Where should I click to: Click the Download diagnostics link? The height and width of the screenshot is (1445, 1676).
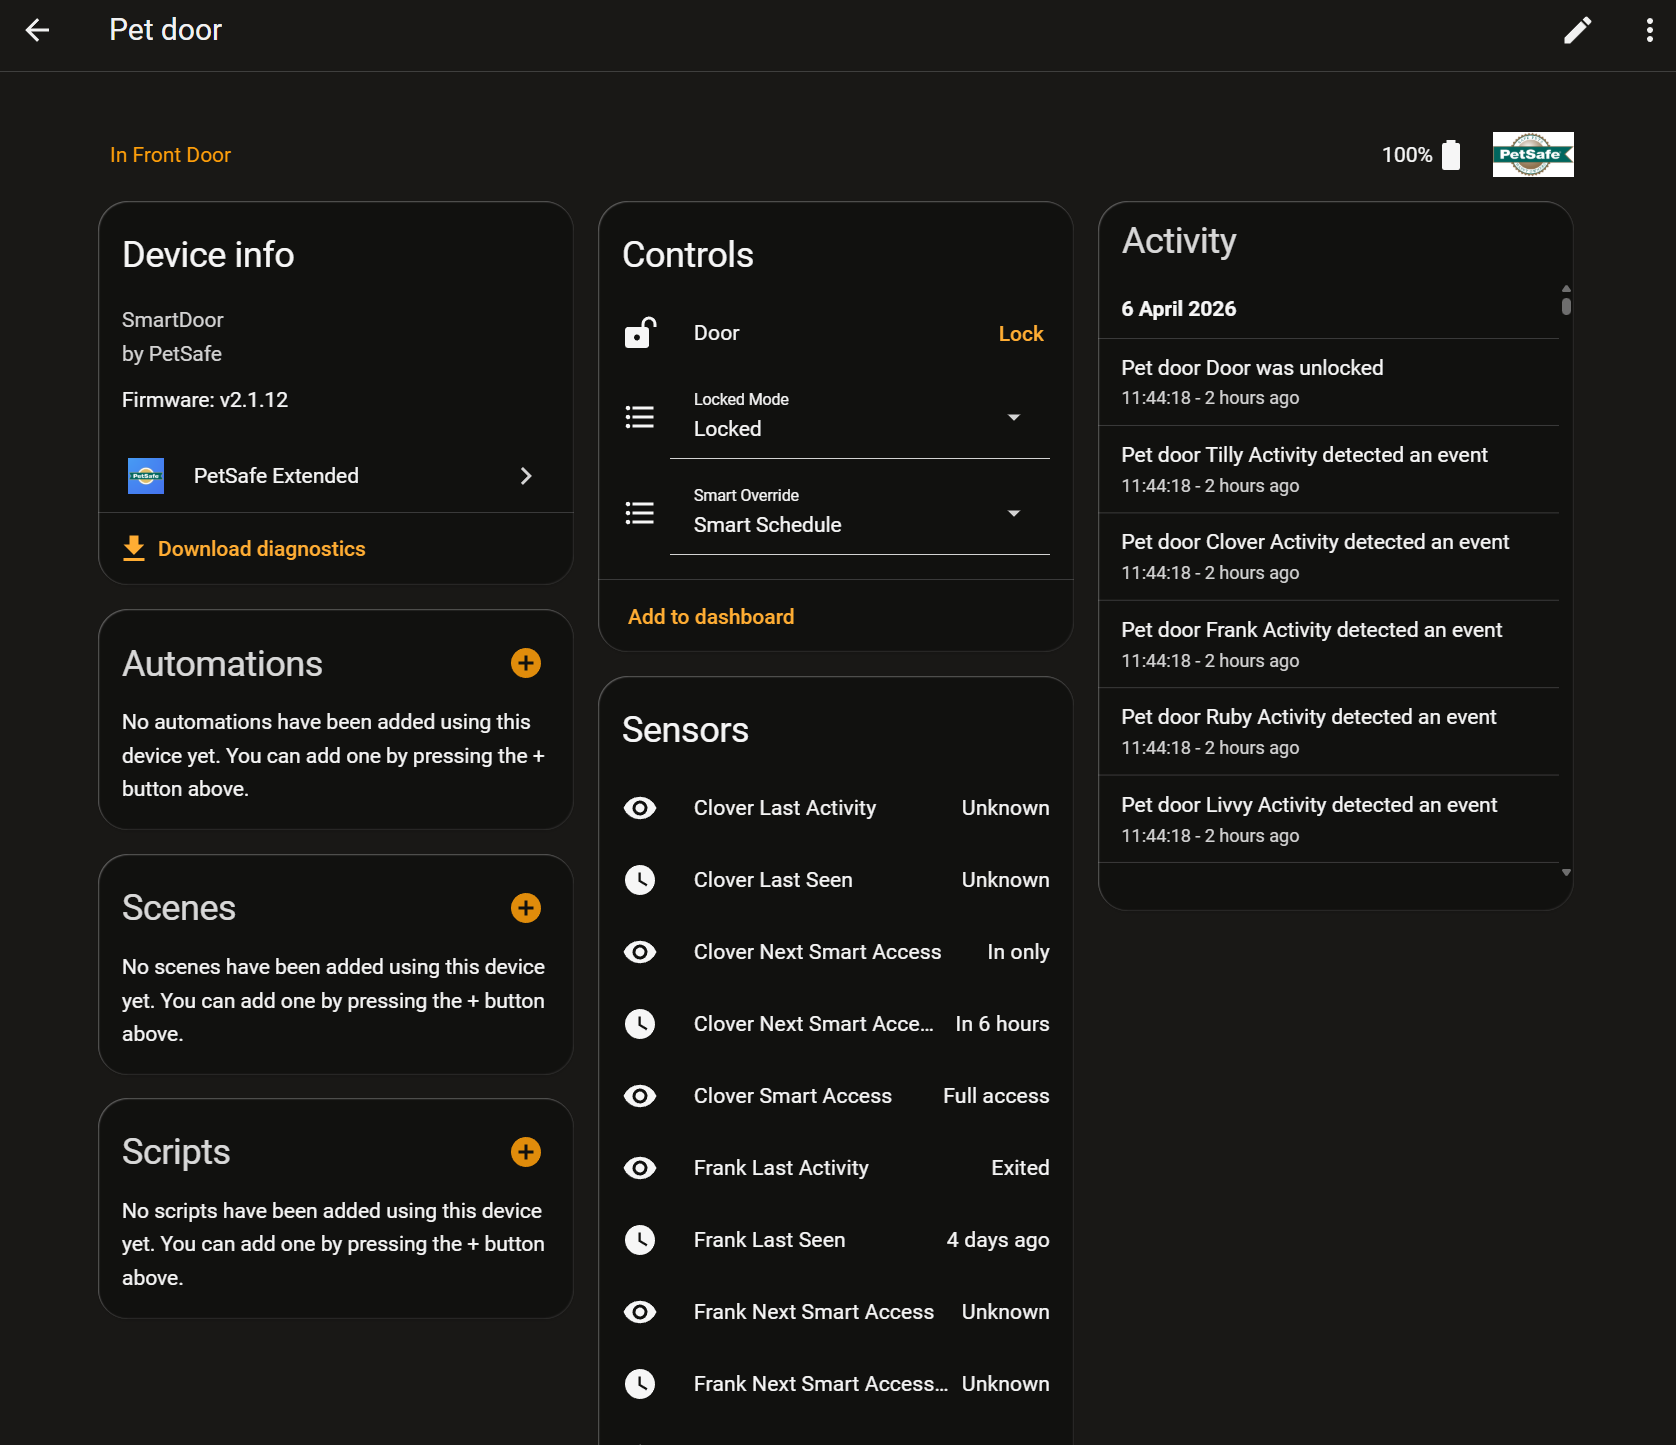point(261,549)
